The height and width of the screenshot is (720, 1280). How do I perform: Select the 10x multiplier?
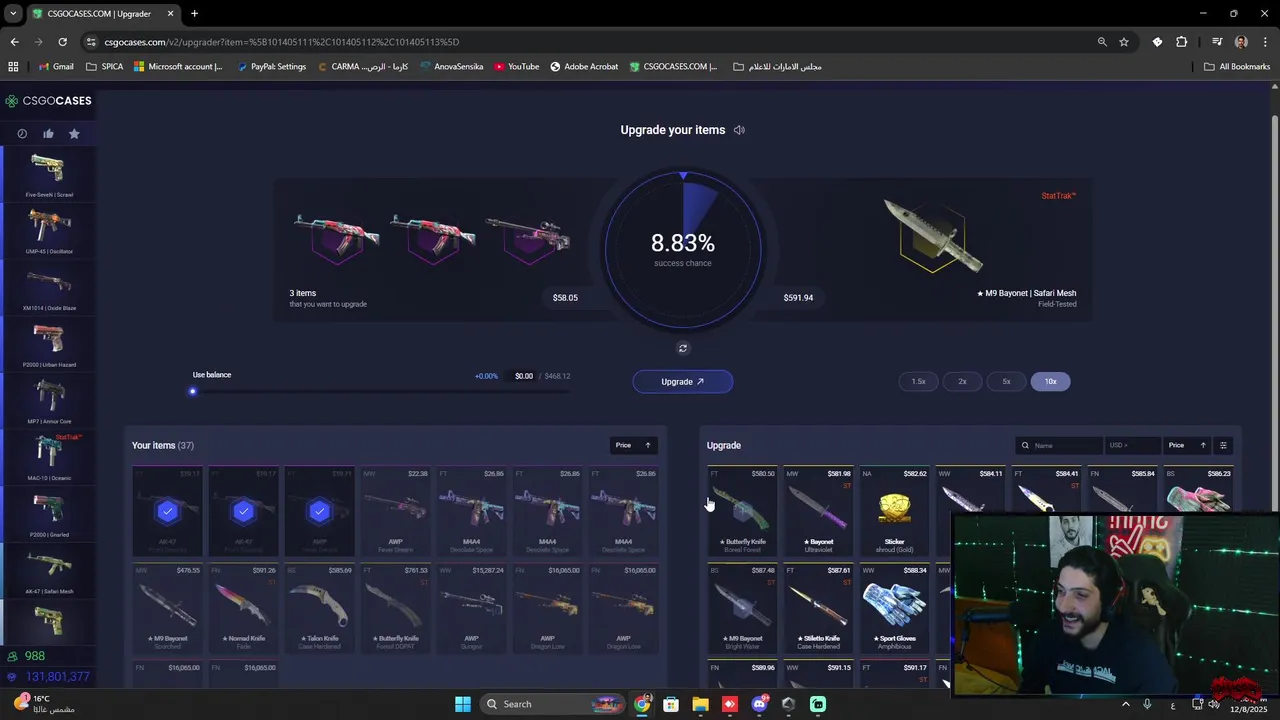(1050, 381)
